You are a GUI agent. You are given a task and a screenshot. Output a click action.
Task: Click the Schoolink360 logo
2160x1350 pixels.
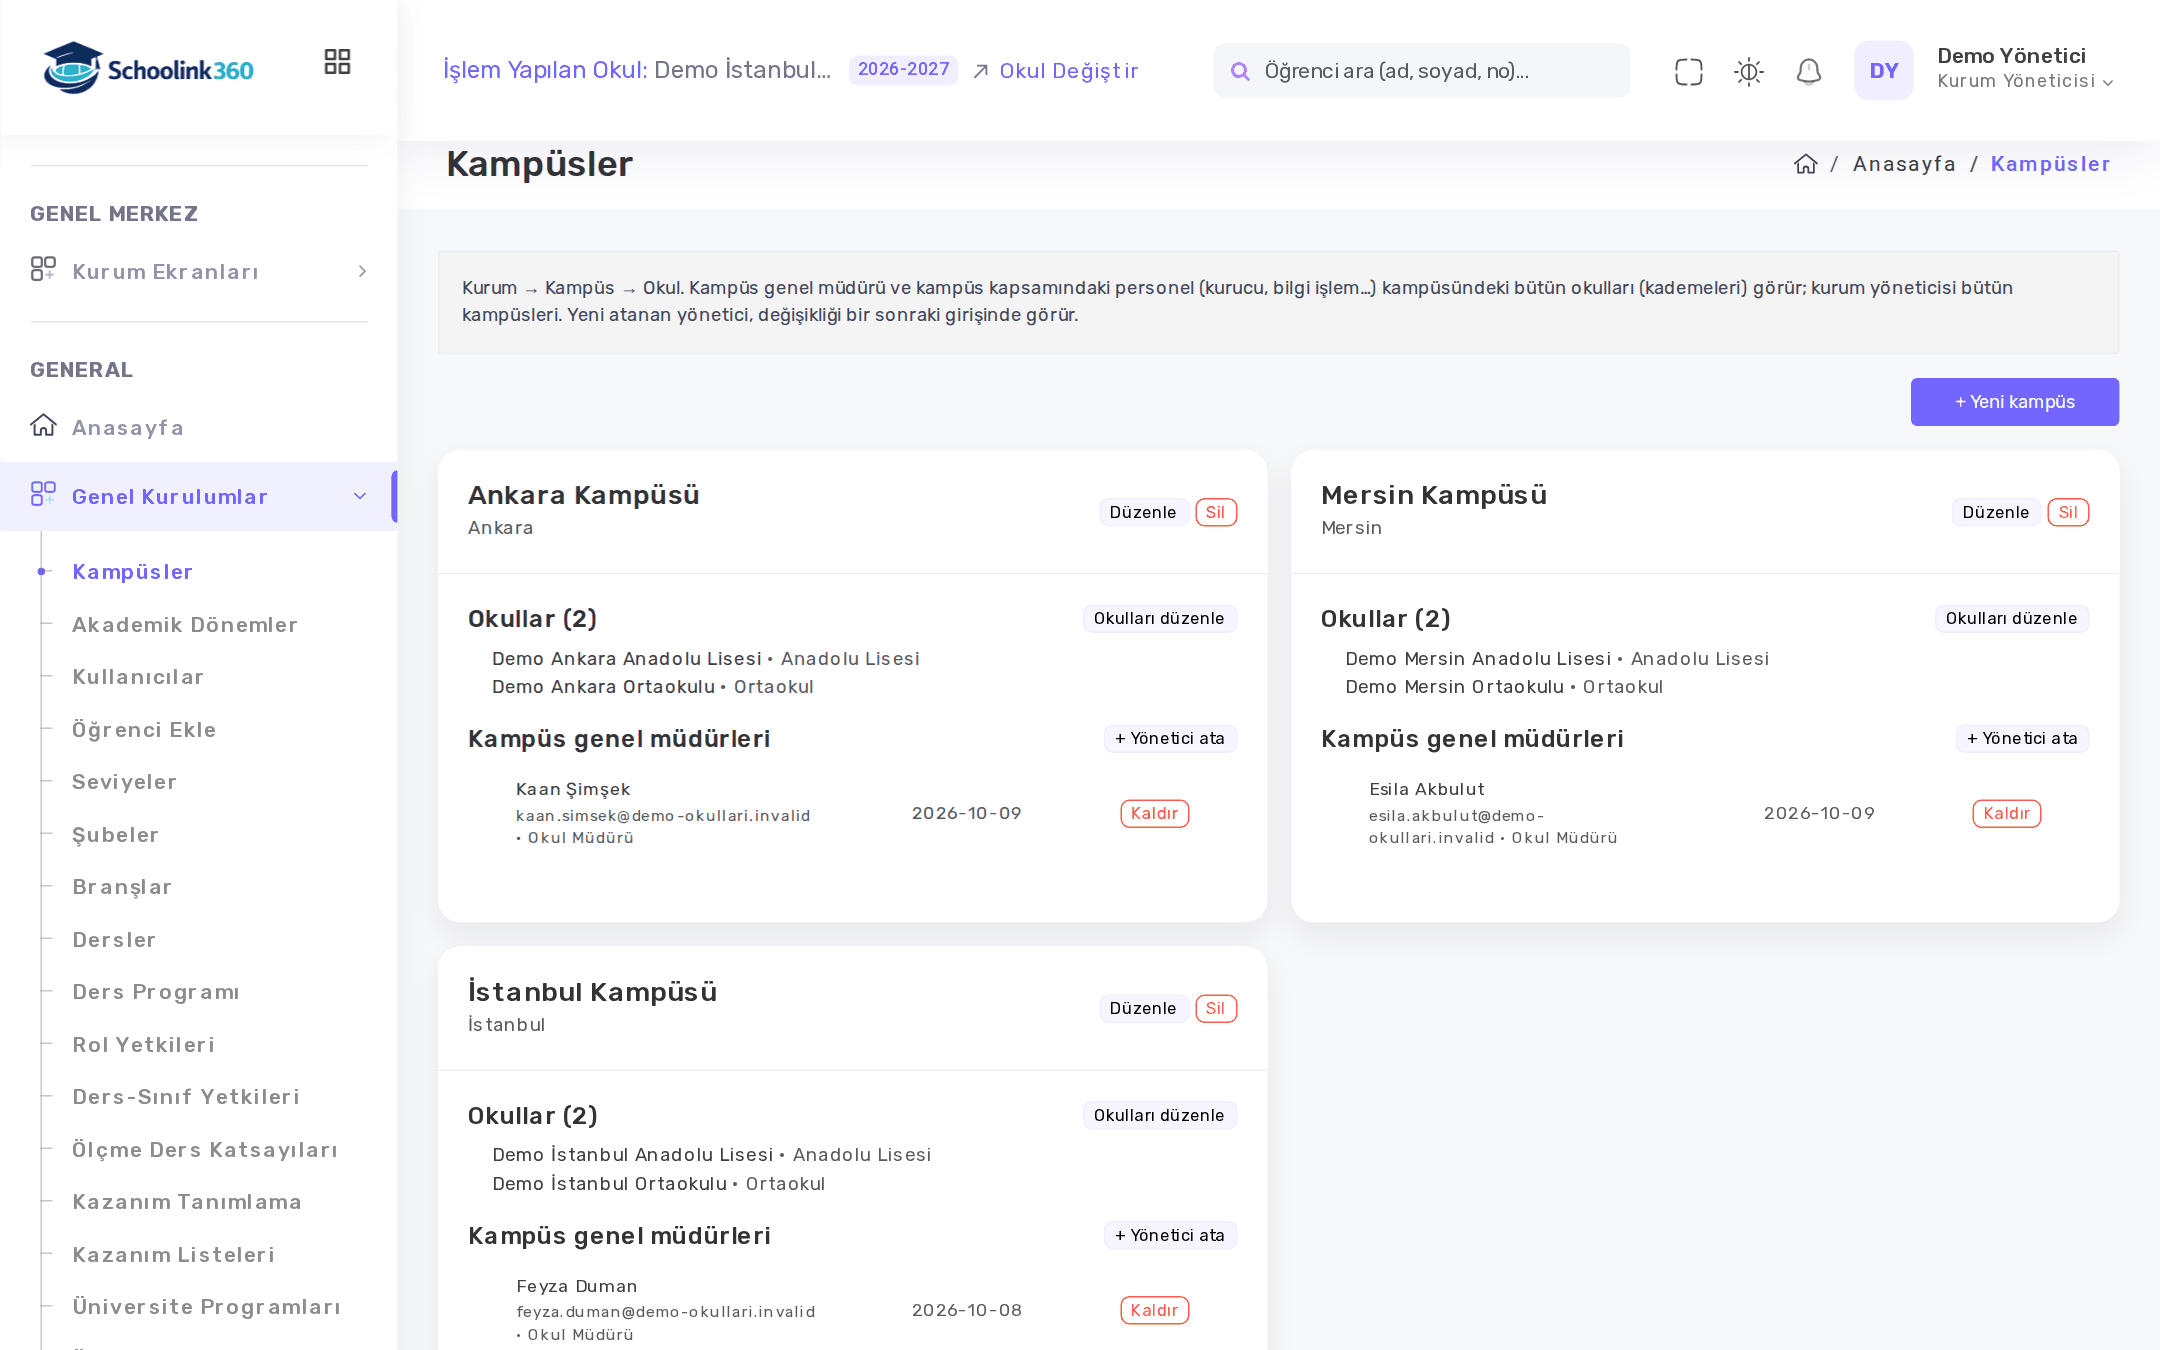148,68
